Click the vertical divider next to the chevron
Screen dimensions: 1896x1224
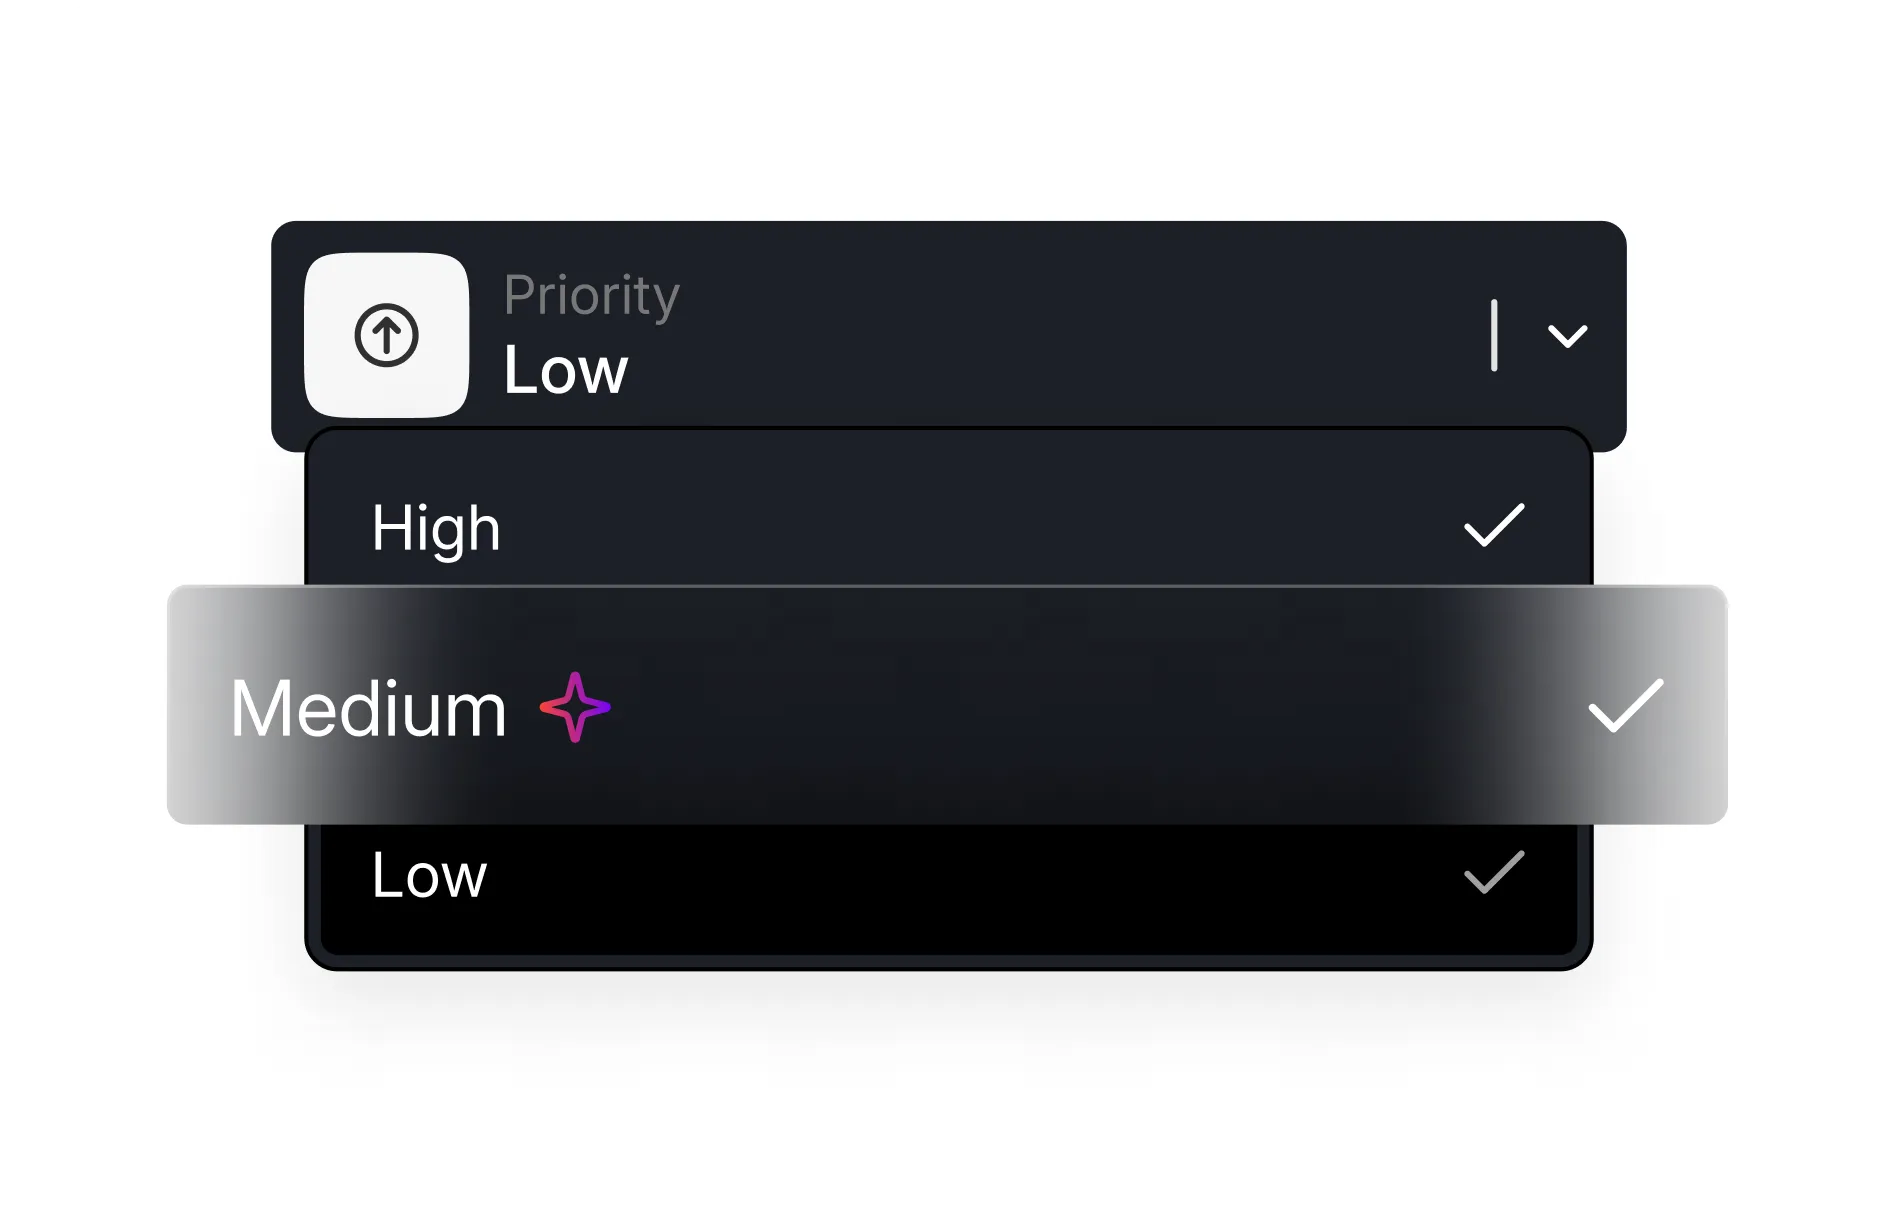(1494, 335)
